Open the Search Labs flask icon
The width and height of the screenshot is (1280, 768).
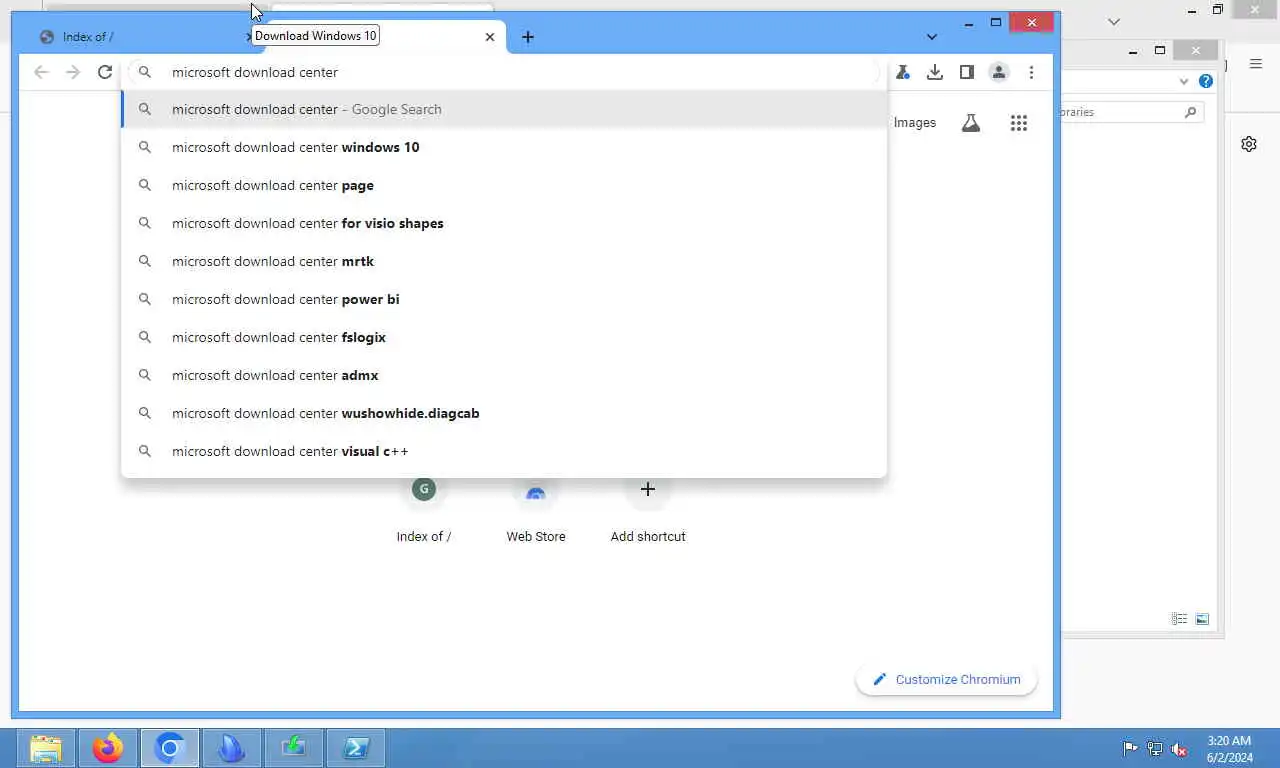[x=971, y=123]
